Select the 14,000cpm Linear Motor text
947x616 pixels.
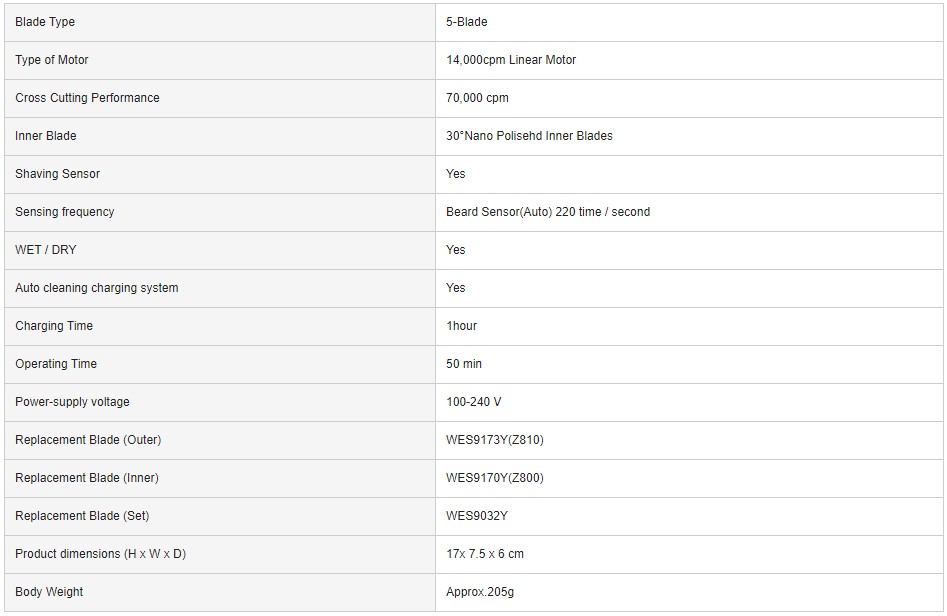point(511,60)
